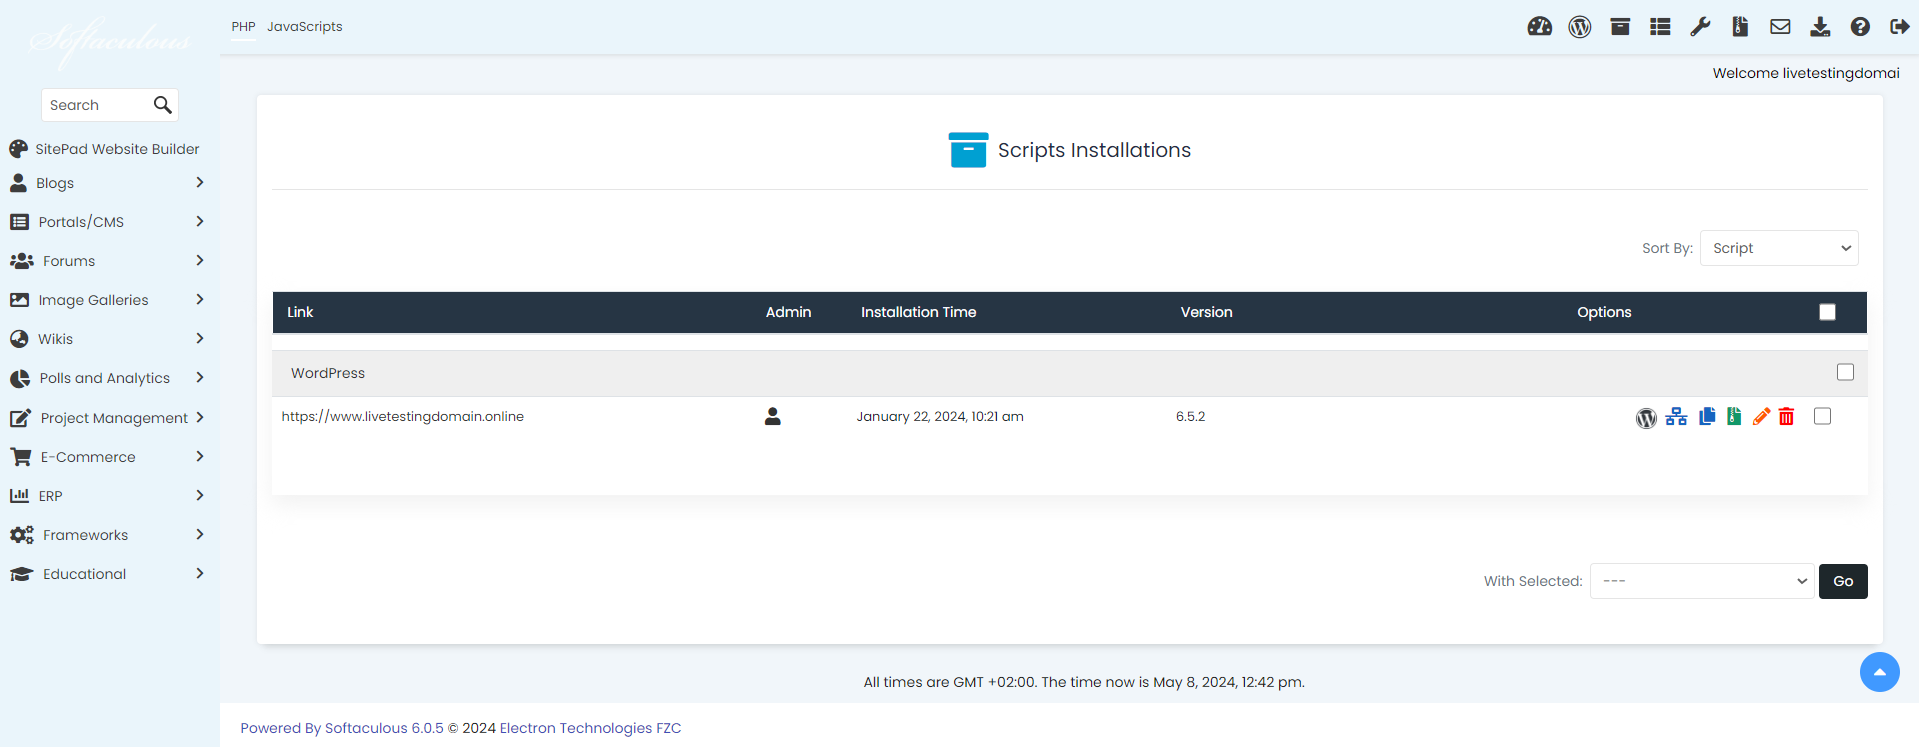The width and height of the screenshot is (1919, 747).
Task: Clone the installation with blue copy icon
Action: (1707, 416)
